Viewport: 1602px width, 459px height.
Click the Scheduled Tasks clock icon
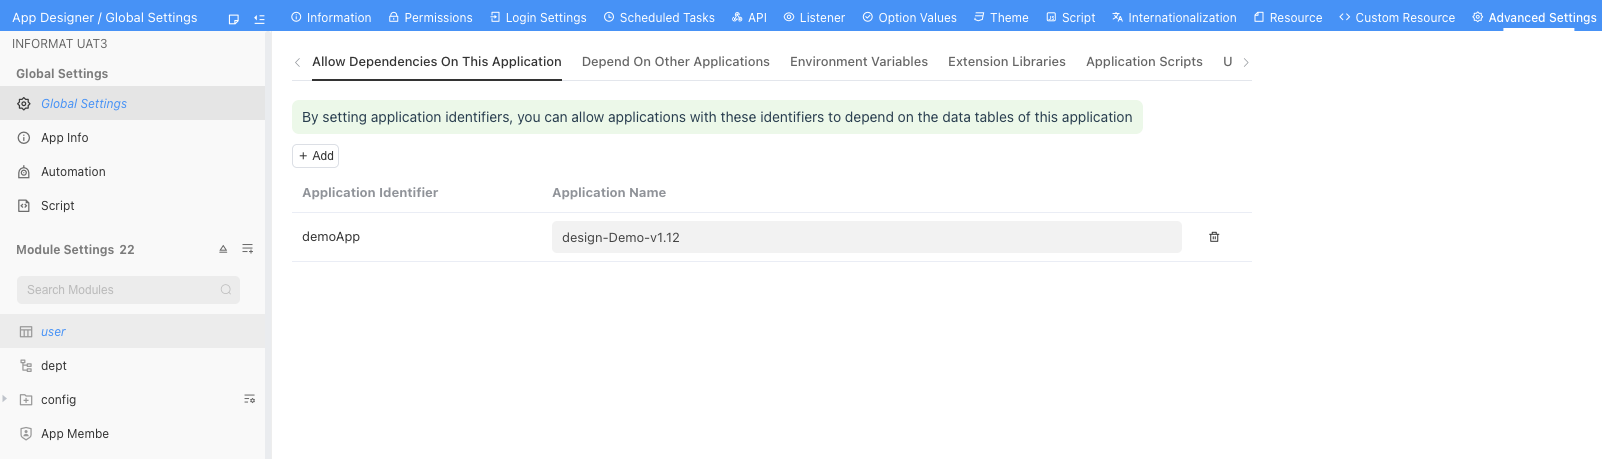[x=609, y=17]
